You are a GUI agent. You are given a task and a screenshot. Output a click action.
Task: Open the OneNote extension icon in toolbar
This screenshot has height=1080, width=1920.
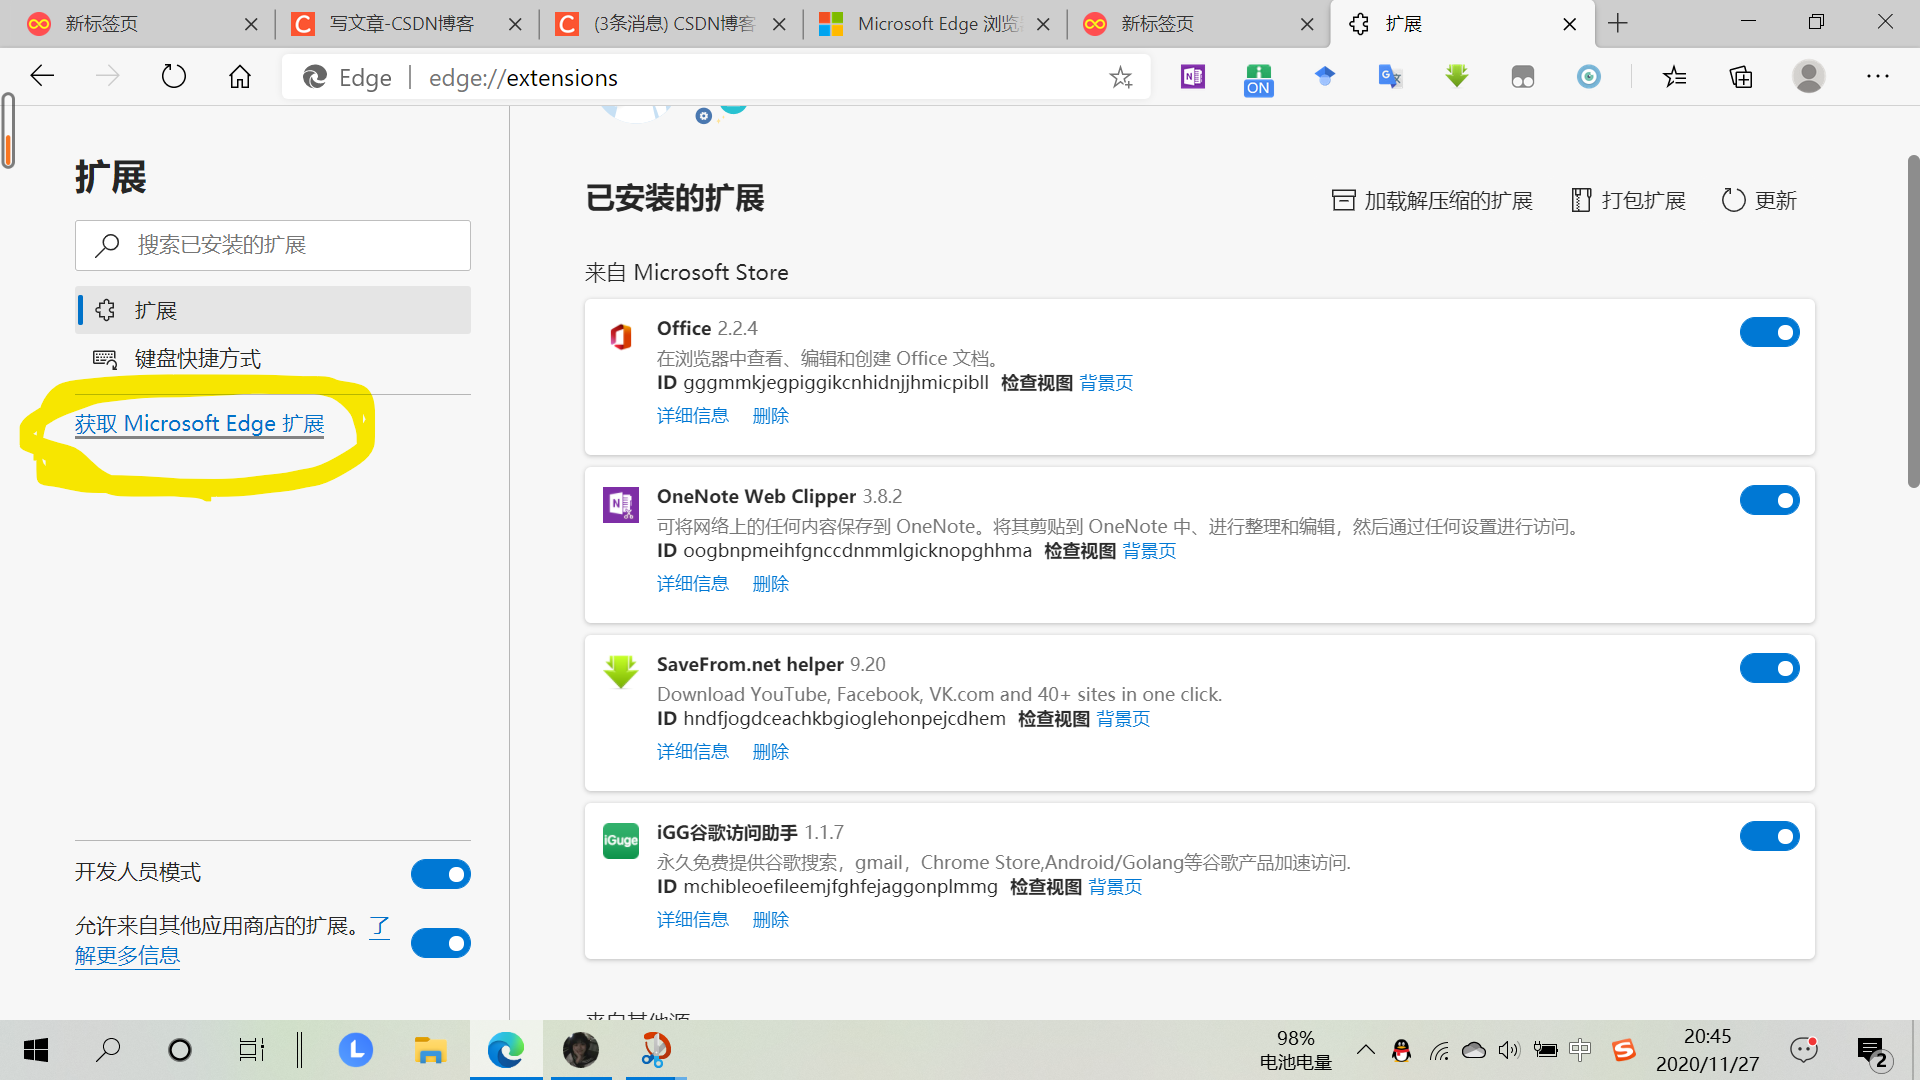click(x=1191, y=76)
